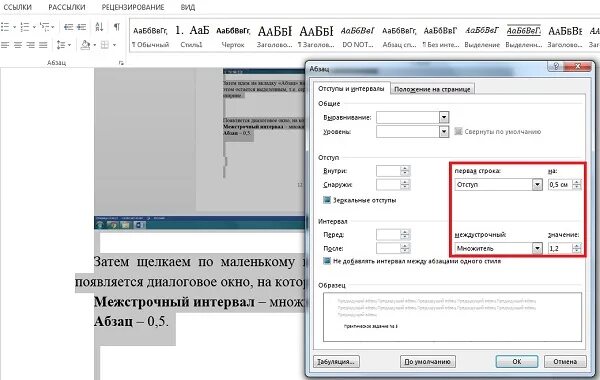Viewport: 600px width, 380px height.
Task: Click into the Внутри indent field
Action: pyautogui.click(x=388, y=171)
